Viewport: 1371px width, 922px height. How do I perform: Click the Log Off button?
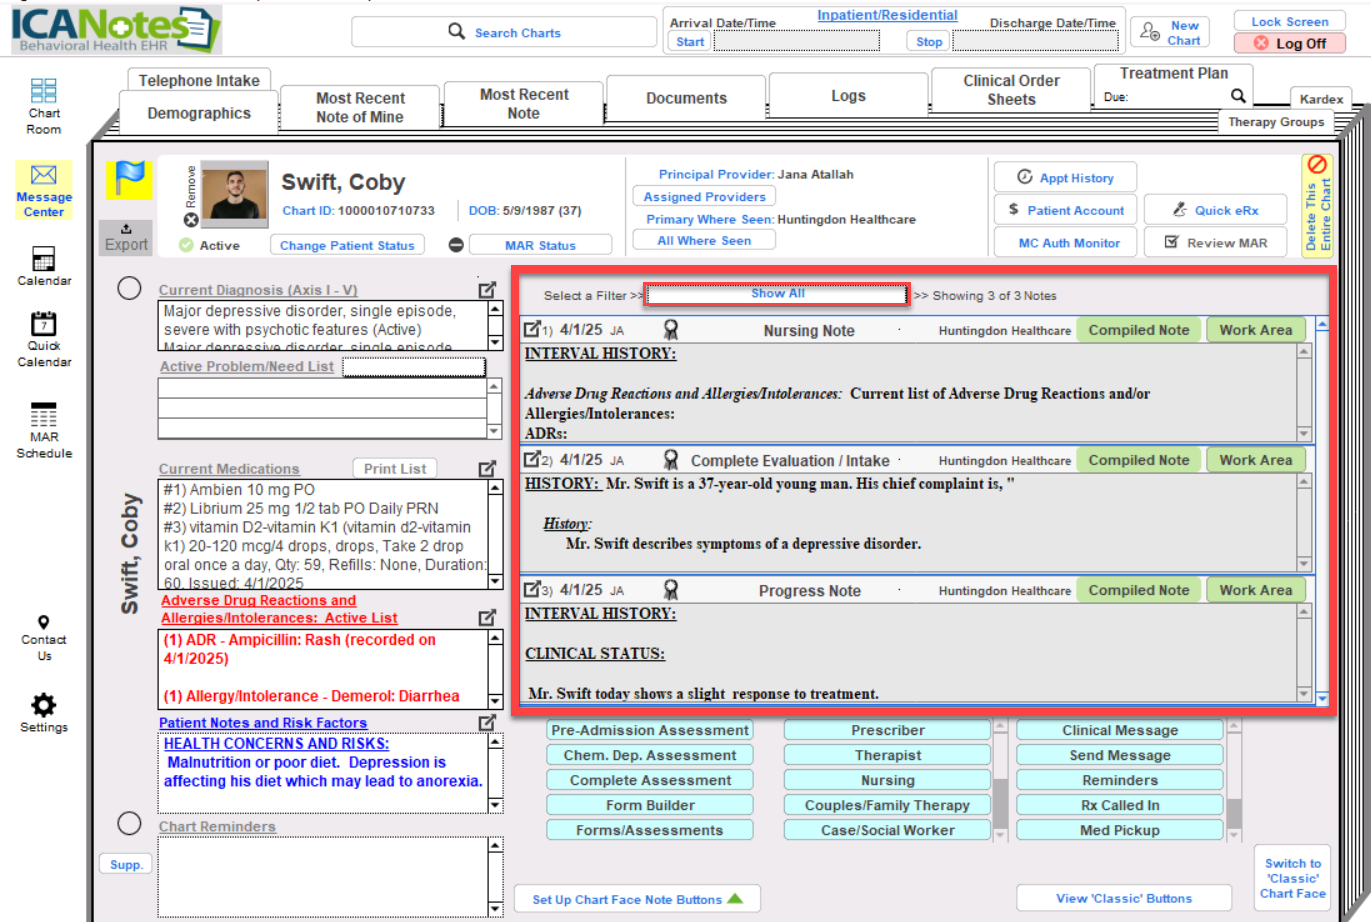tap(1289, 44)
